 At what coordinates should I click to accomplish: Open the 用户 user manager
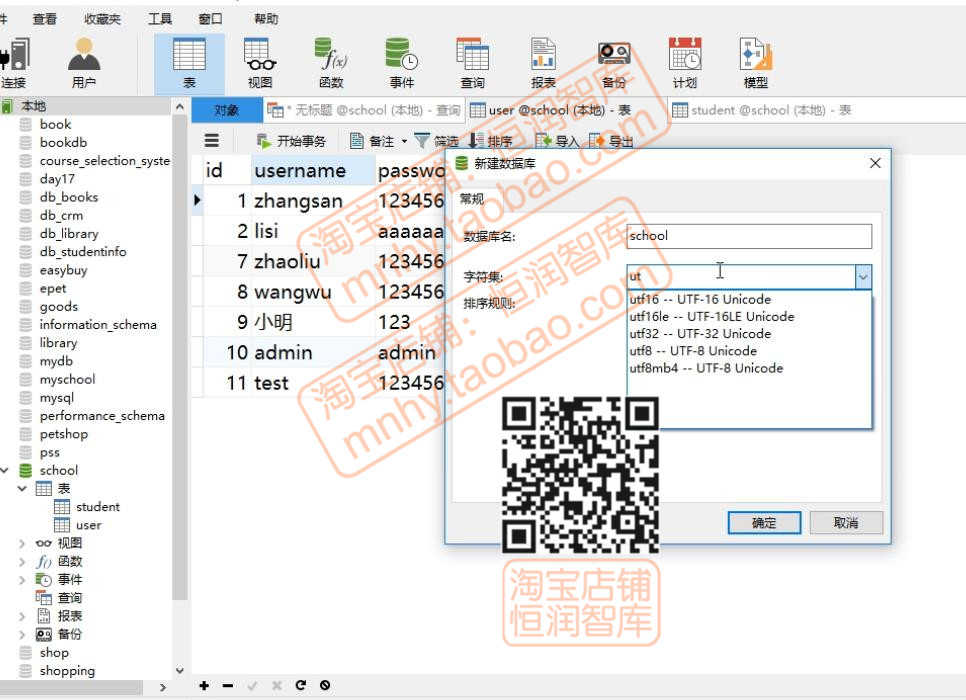point(84,63)
